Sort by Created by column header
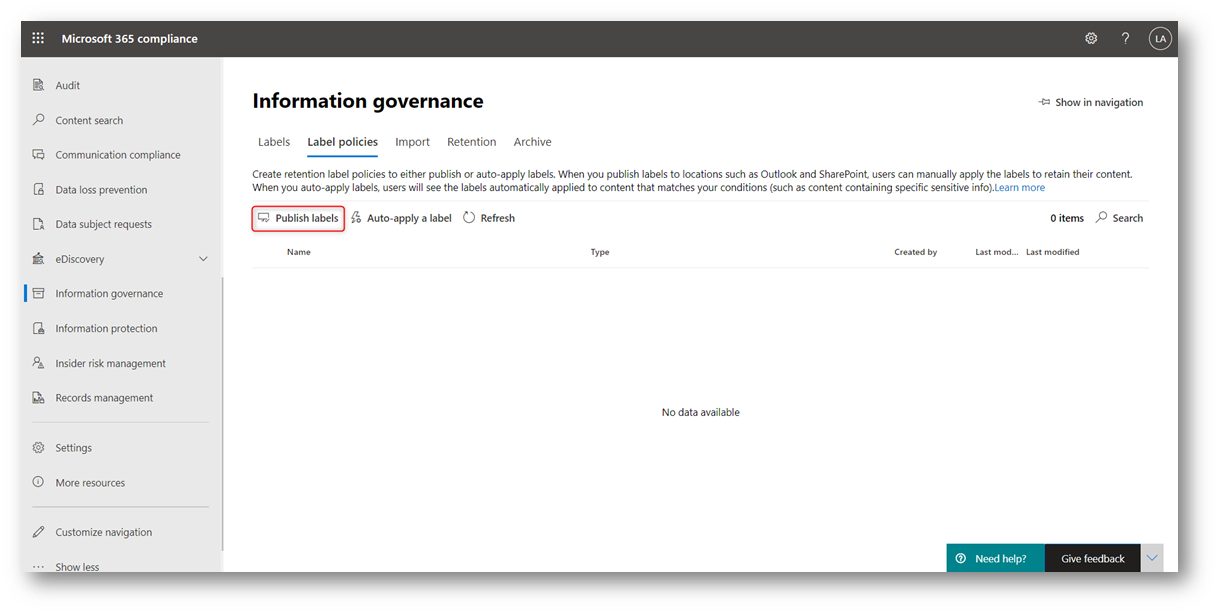The height and width of the screenshot is (614, 1220). 916,252
